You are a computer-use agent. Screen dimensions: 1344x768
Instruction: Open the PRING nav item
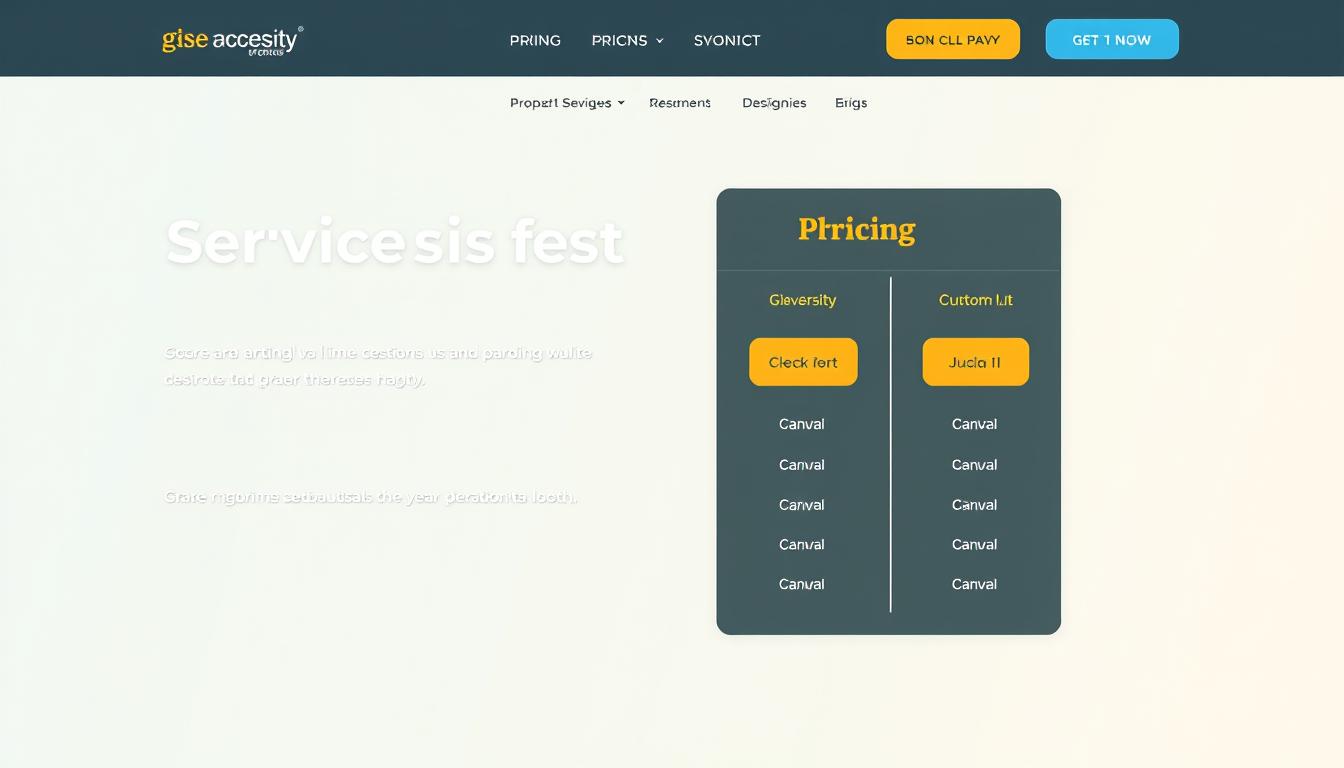point(535,40)
